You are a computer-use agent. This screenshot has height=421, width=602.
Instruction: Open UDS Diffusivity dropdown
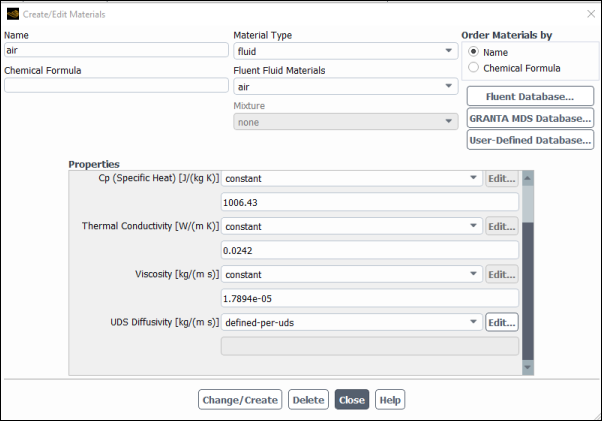(x=350, y=322)
